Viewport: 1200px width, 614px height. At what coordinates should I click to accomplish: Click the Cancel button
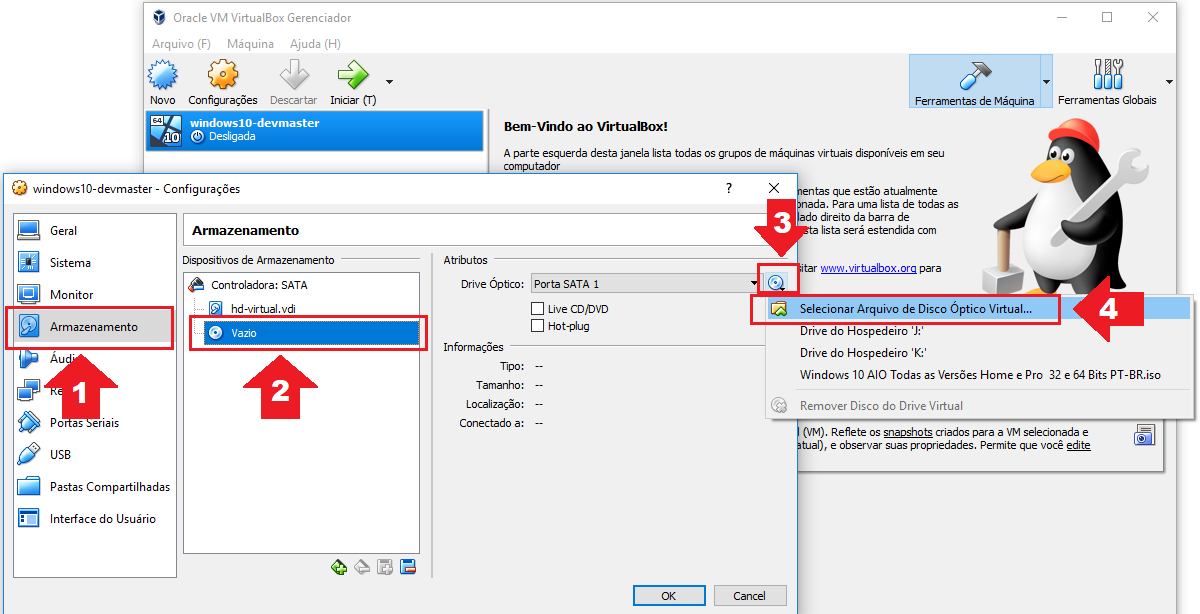(x=749, y=596)
